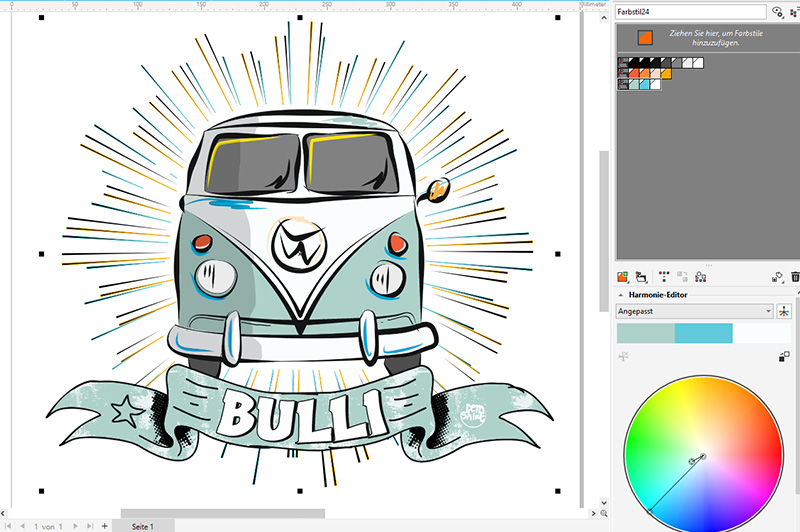Click the '1 von 1' page counter
This screenshot has height=532, width=800.
(x=48, y=526)
